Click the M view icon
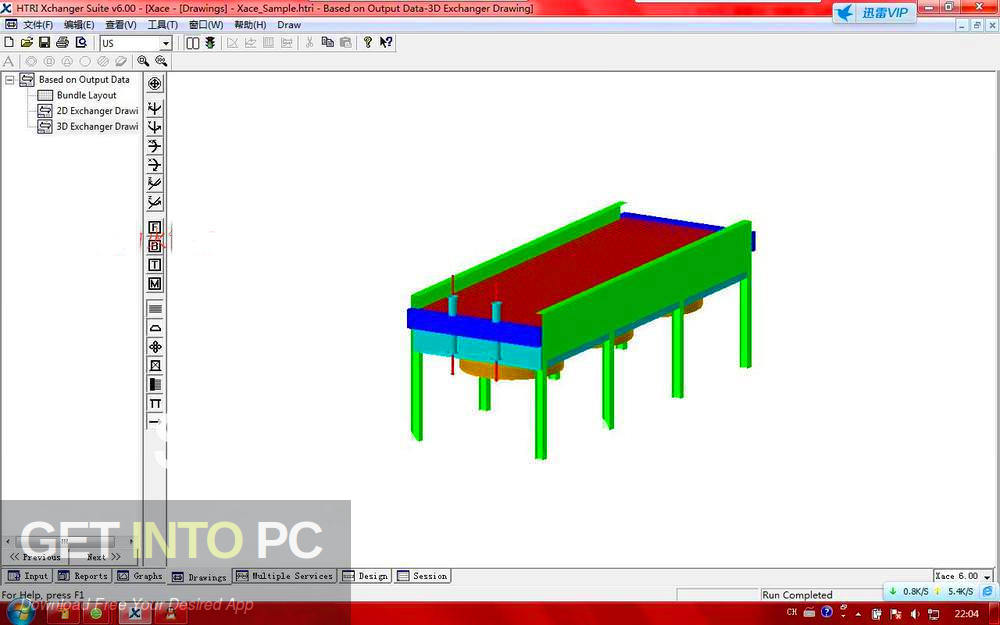Viewport: 1000px width, 625px height. [154, 284]
